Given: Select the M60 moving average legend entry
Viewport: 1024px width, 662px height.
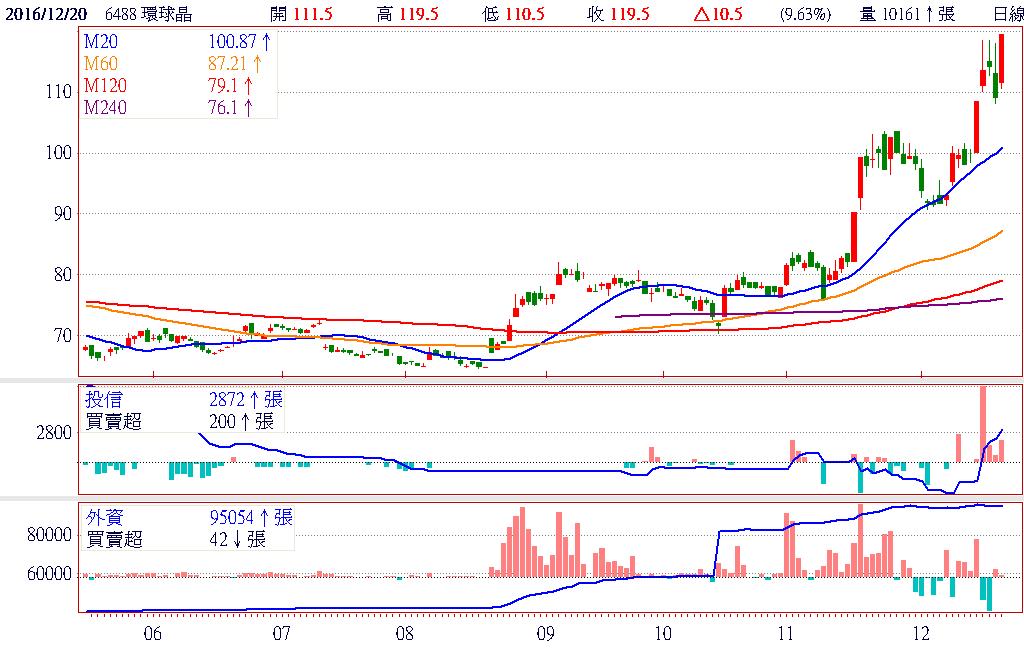Looking at the screenshot, I should 102,63.
